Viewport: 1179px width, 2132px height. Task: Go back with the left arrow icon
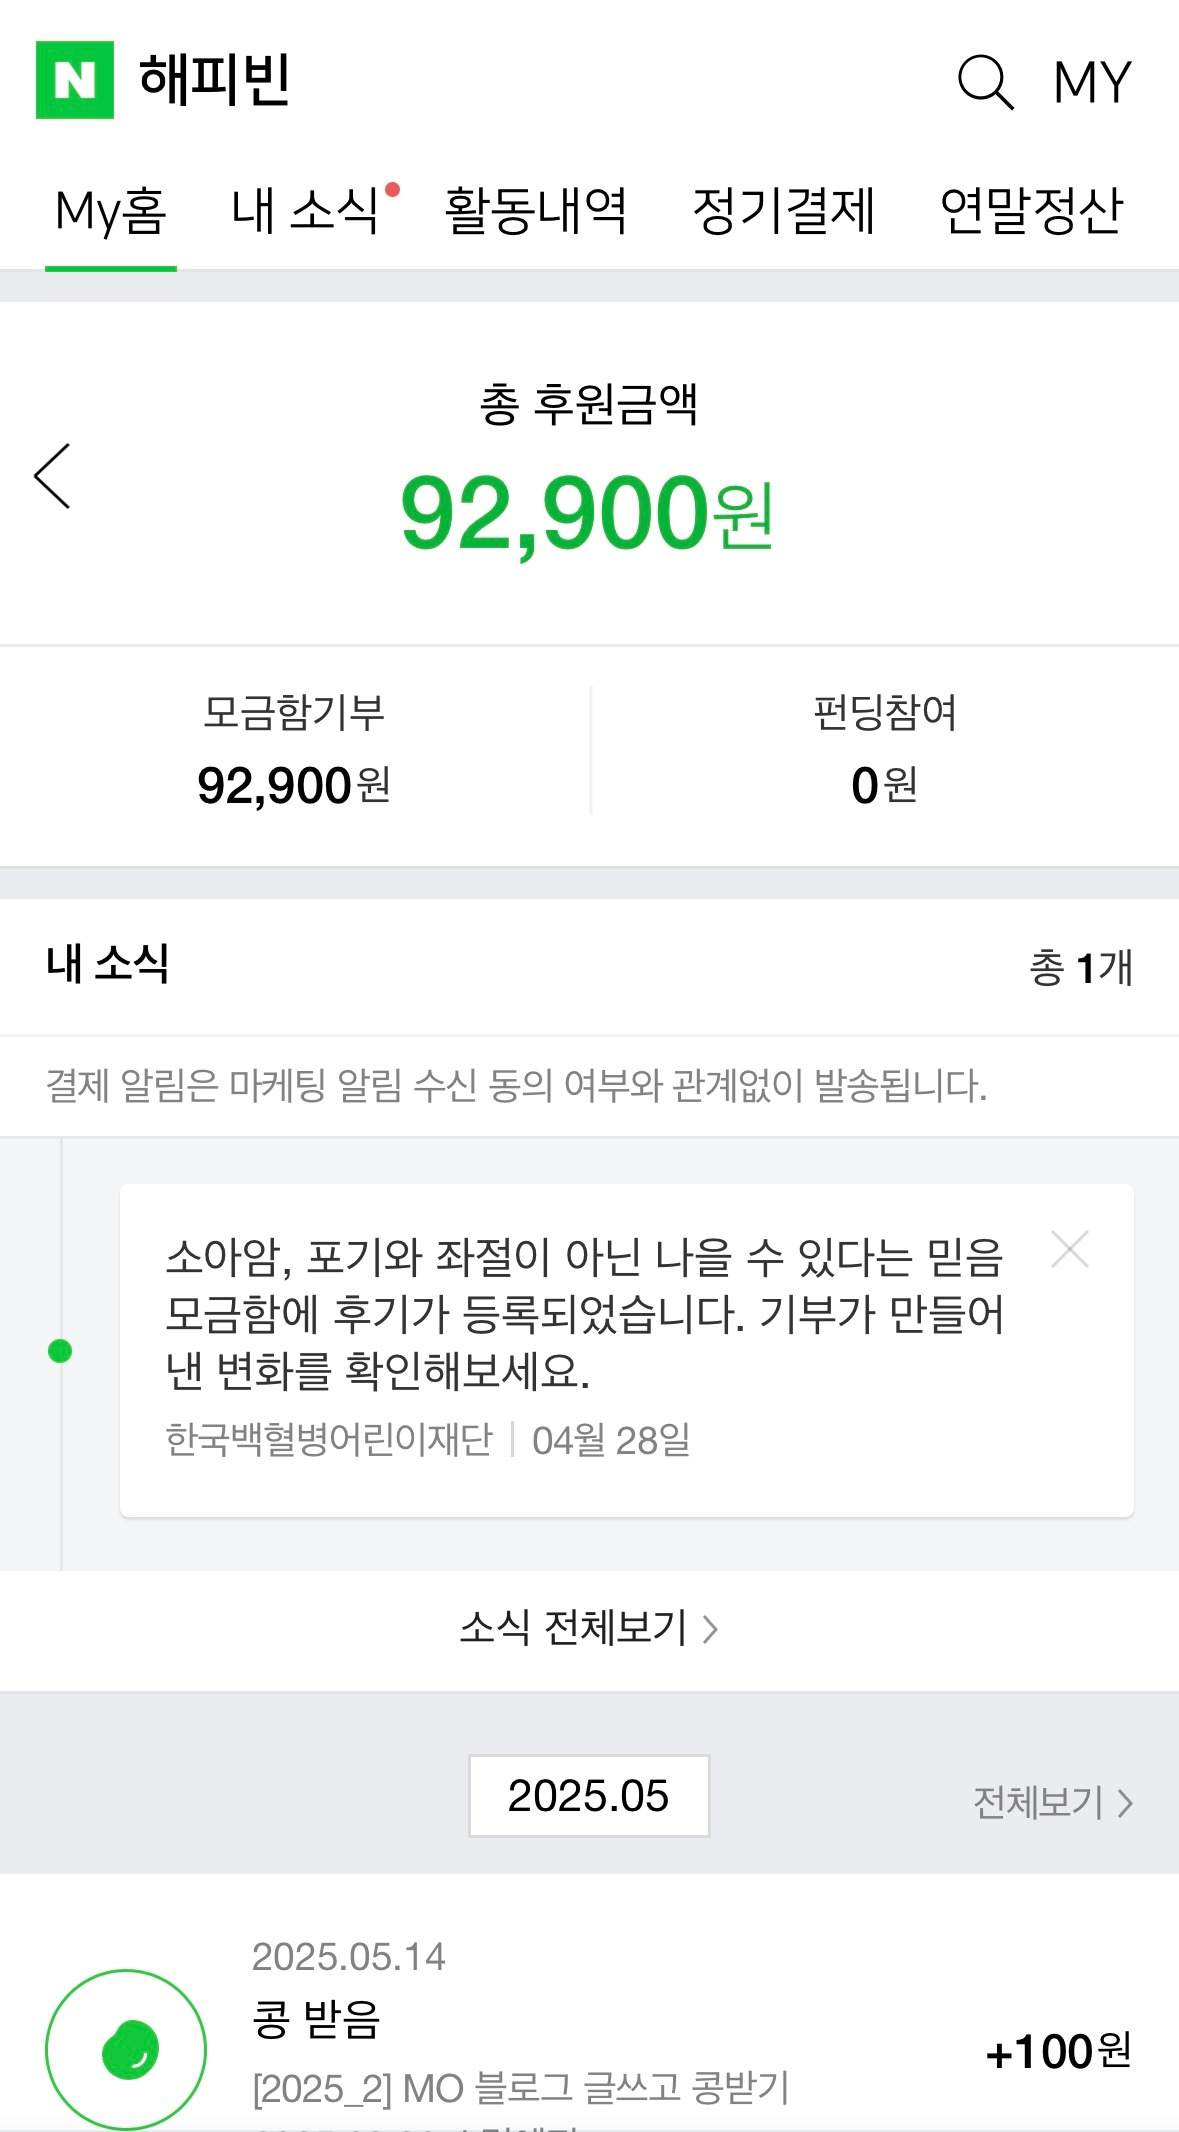52,476
